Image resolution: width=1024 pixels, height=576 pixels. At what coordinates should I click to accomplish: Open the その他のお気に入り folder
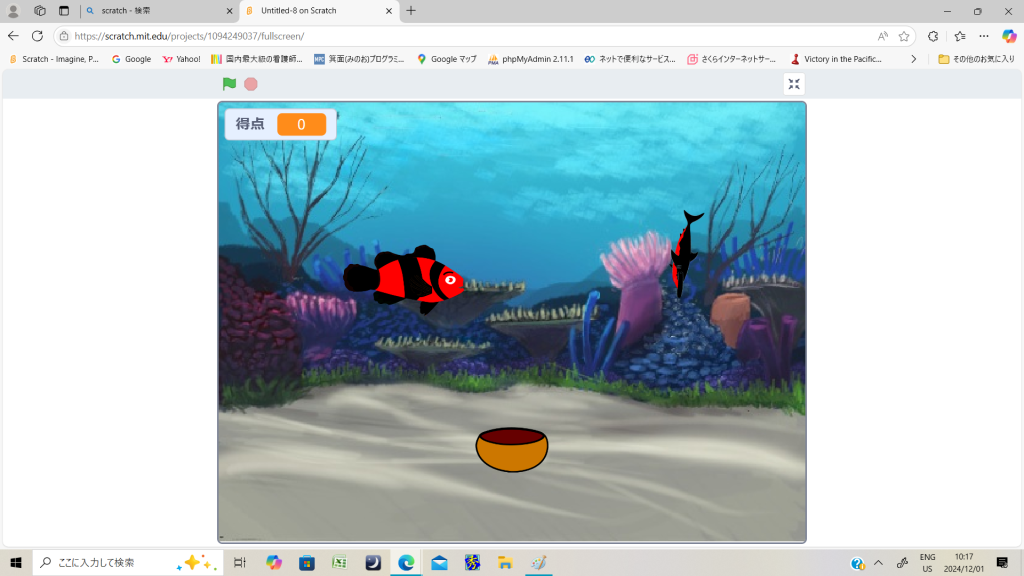pyautogui.click(x=976, y=59)
